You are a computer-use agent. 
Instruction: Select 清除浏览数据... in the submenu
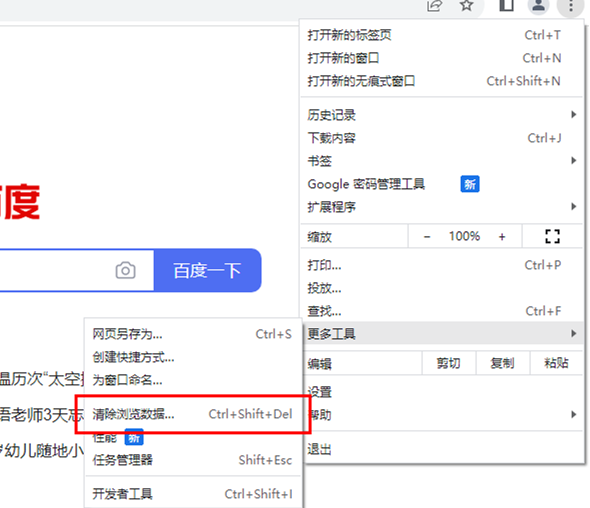193,414
